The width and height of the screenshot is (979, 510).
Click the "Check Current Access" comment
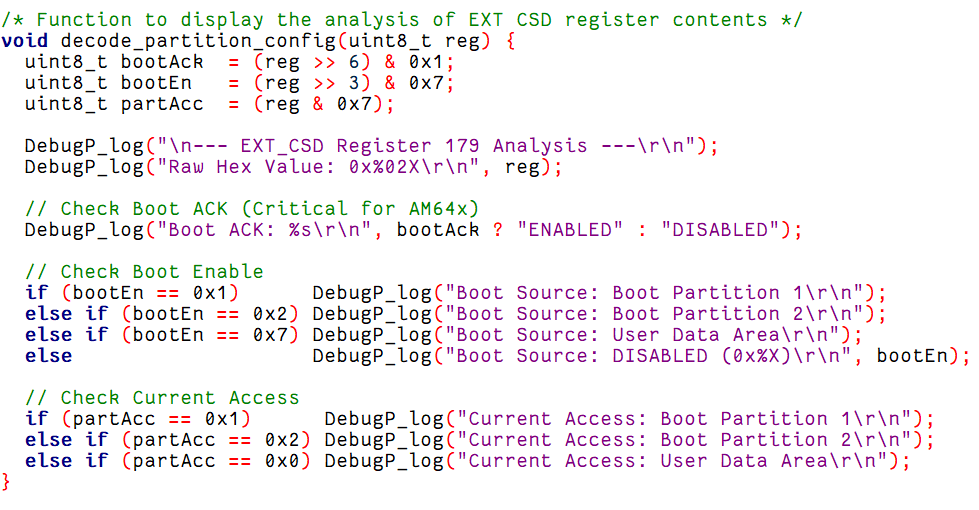point(162,398)
